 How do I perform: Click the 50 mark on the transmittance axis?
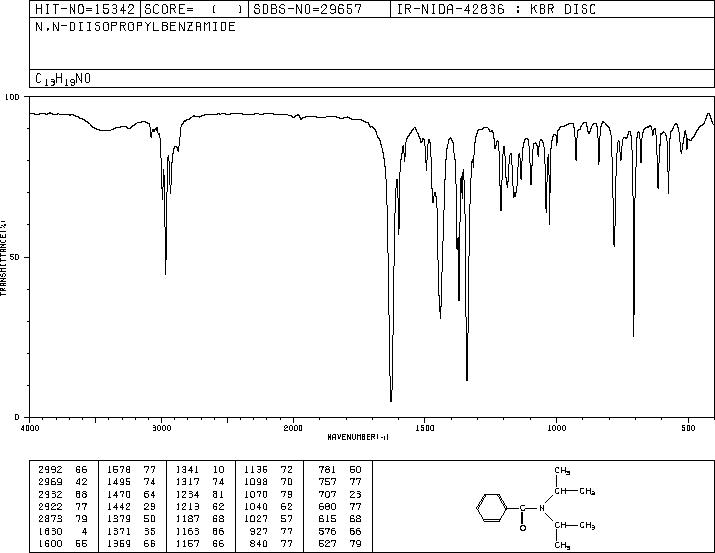pyautogui.click(x=14, y=257)
